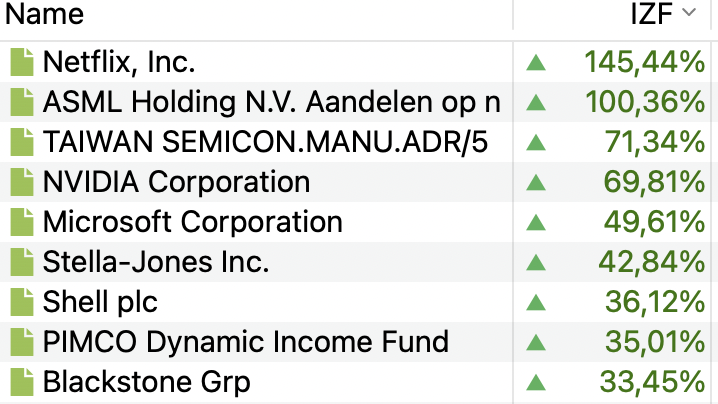Click the green up-arrow beside 69,81%
Image resolution: width=718 pixels, height=404 pixels.
click(536, 183)
